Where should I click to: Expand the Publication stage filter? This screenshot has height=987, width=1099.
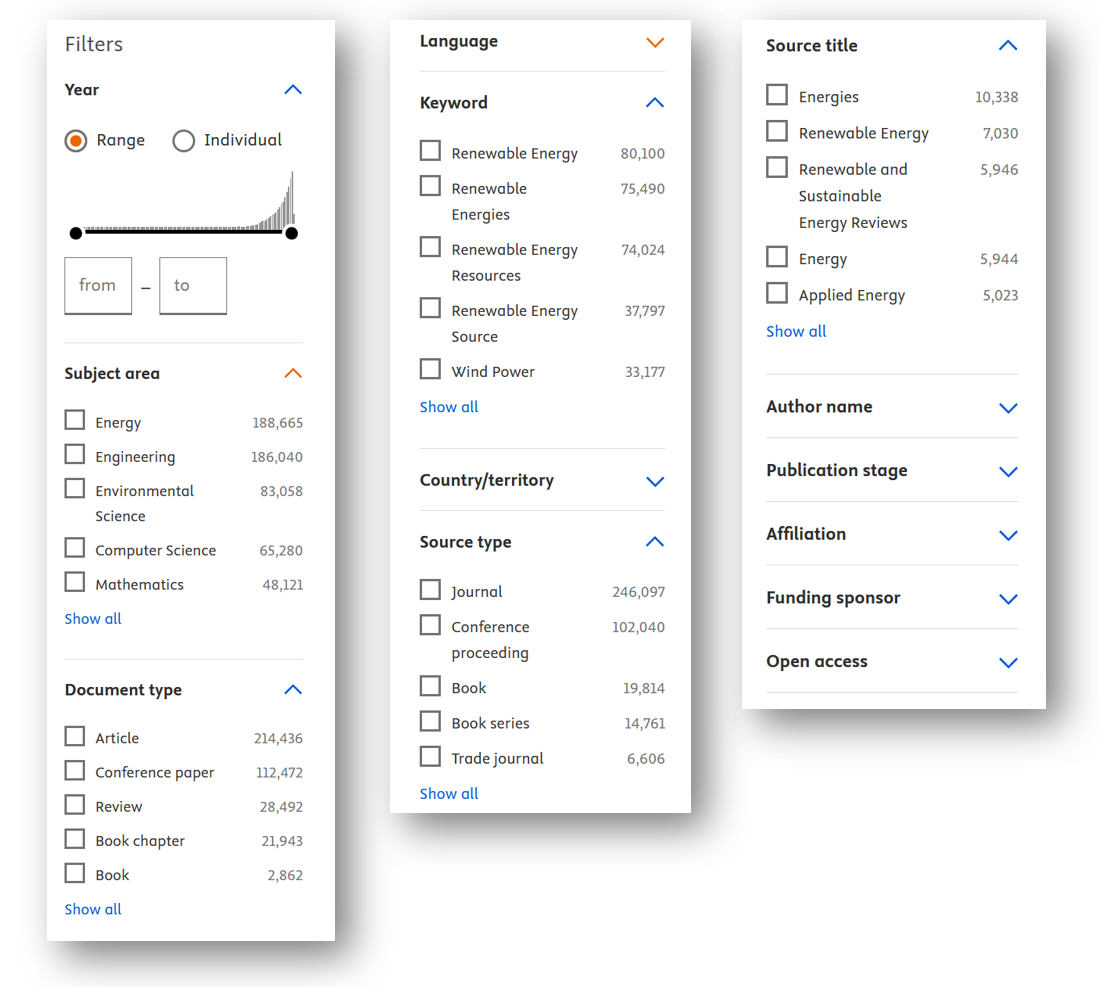pos(1008,471)
